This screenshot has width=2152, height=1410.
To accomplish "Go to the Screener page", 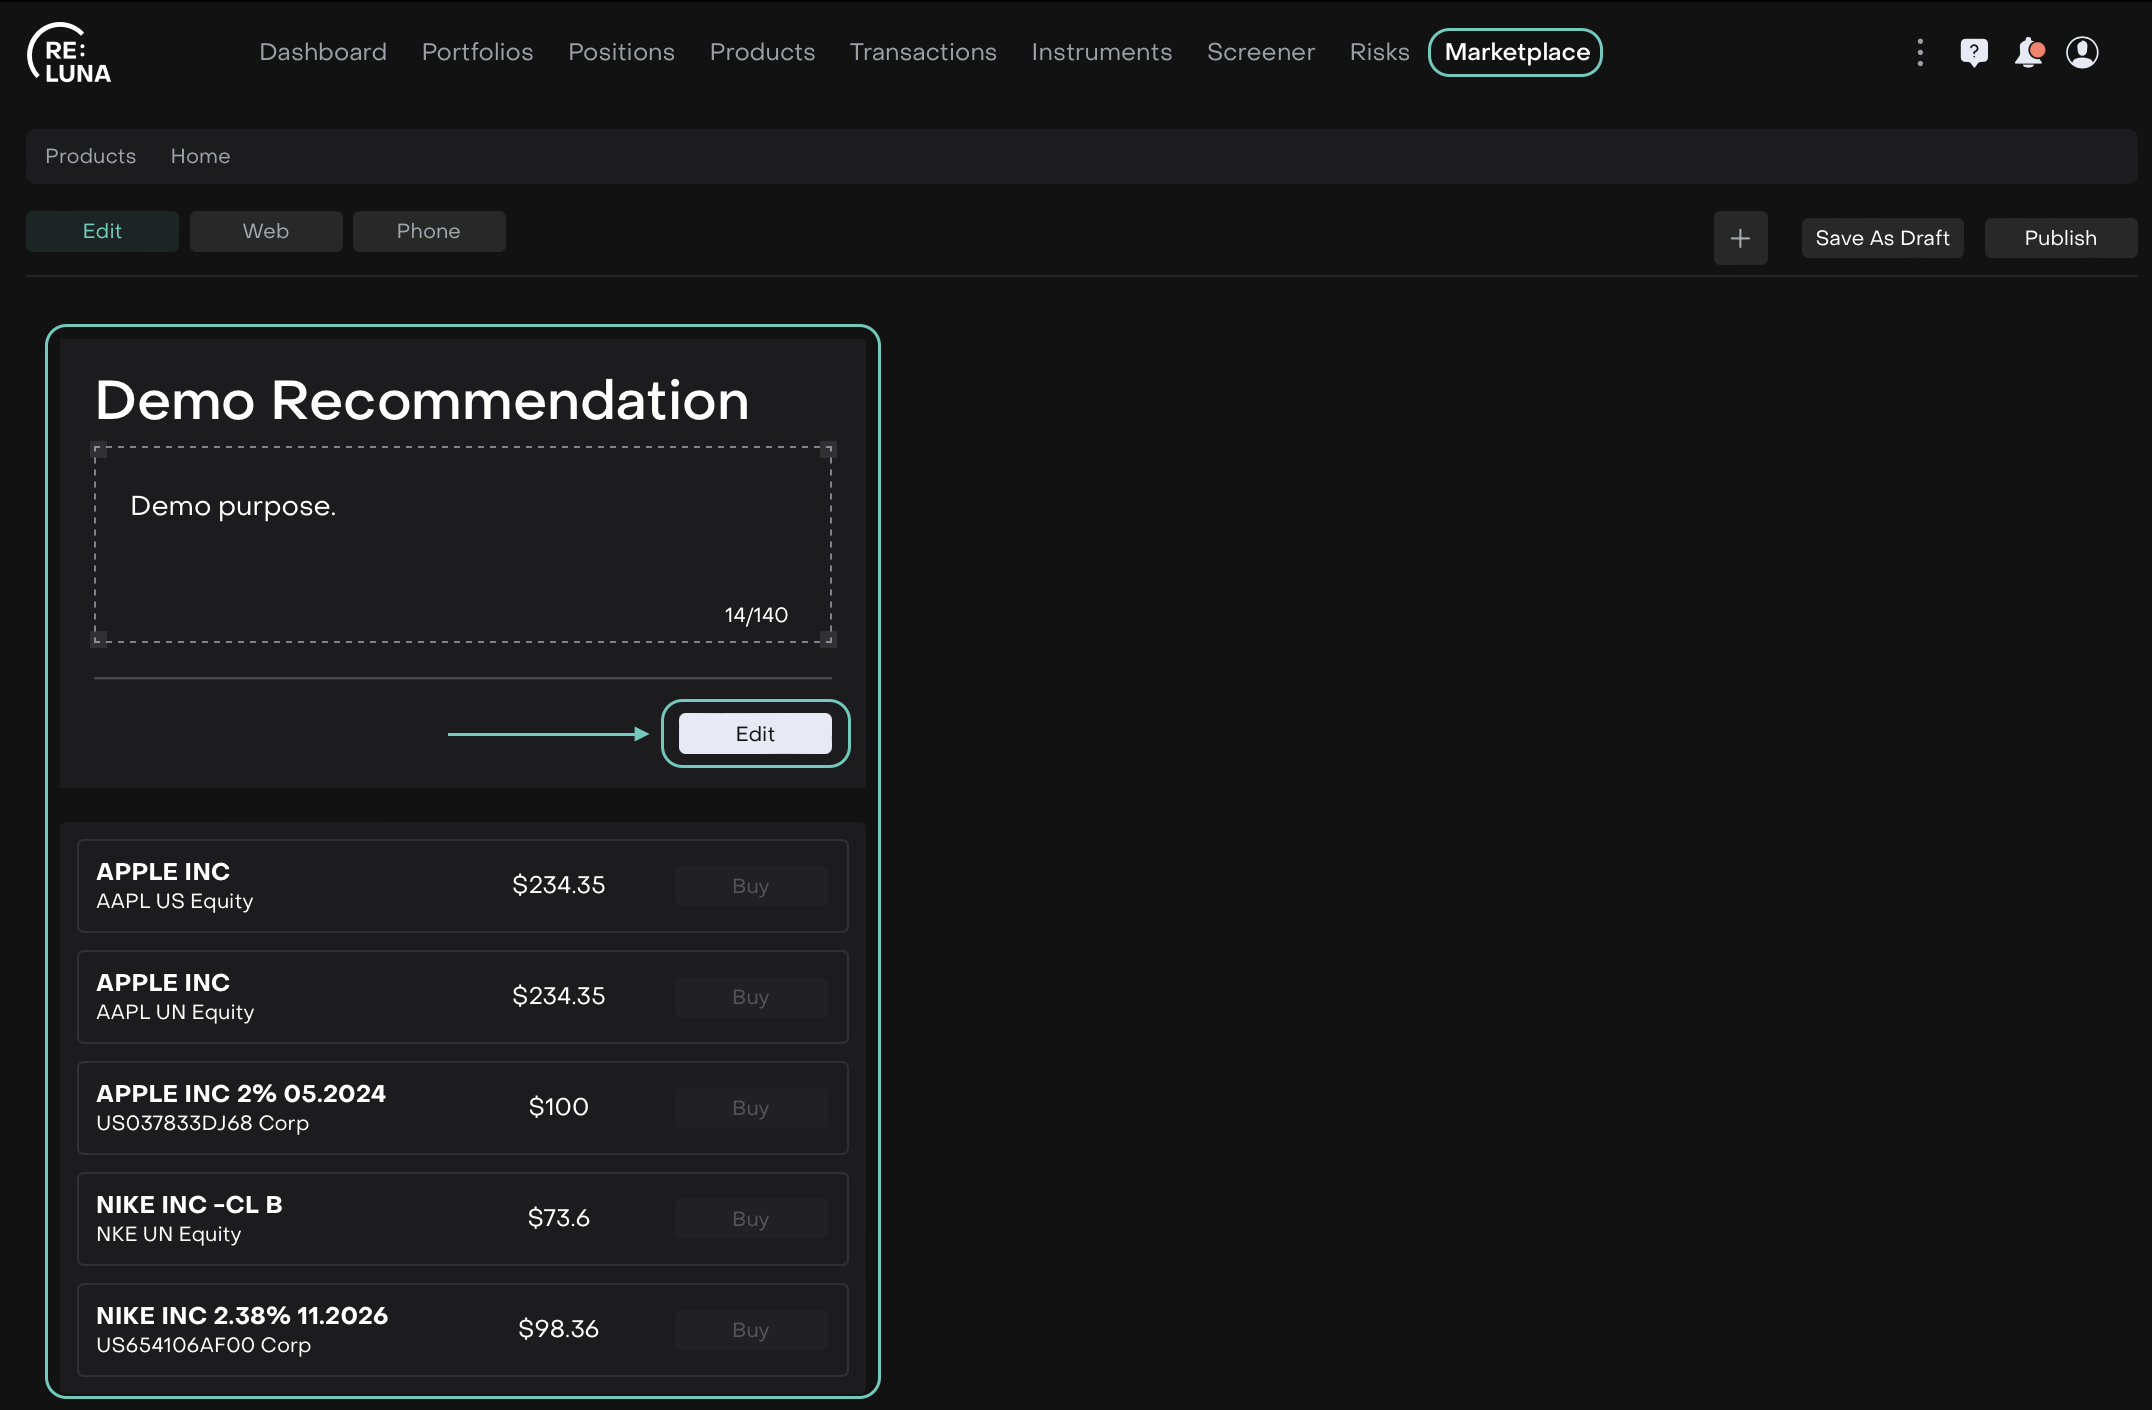I will tap(1260, 52).
